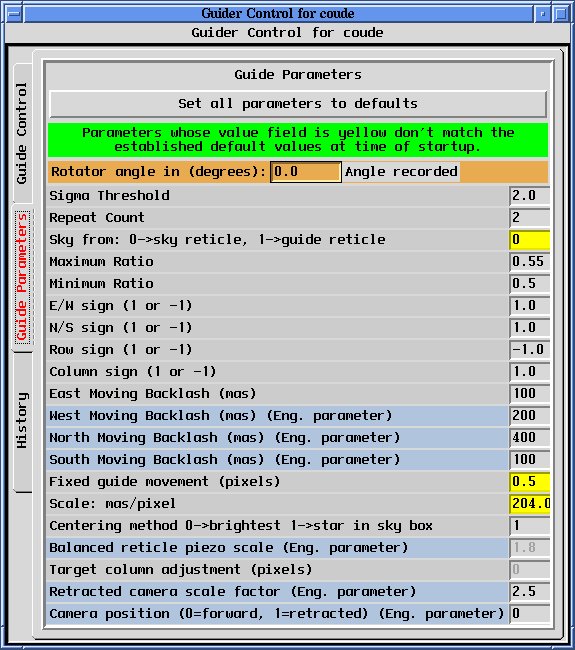This screenshot has height=650, width=575.
Task: Click the Guide Parameters heading text
Action: tap(298, 75)
